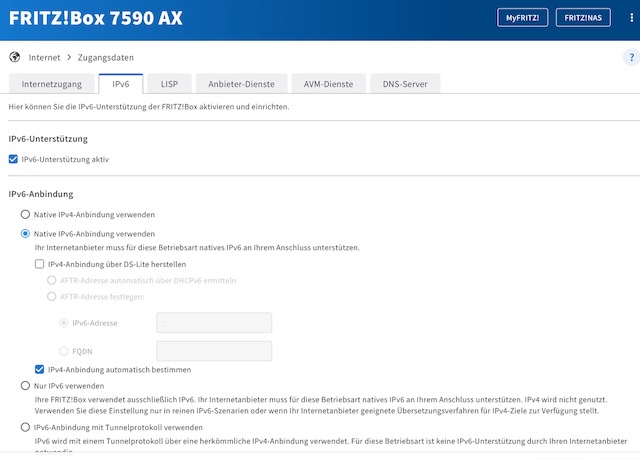Open help via question mark icon
The image size is (640, 459).
click(631, 58)
